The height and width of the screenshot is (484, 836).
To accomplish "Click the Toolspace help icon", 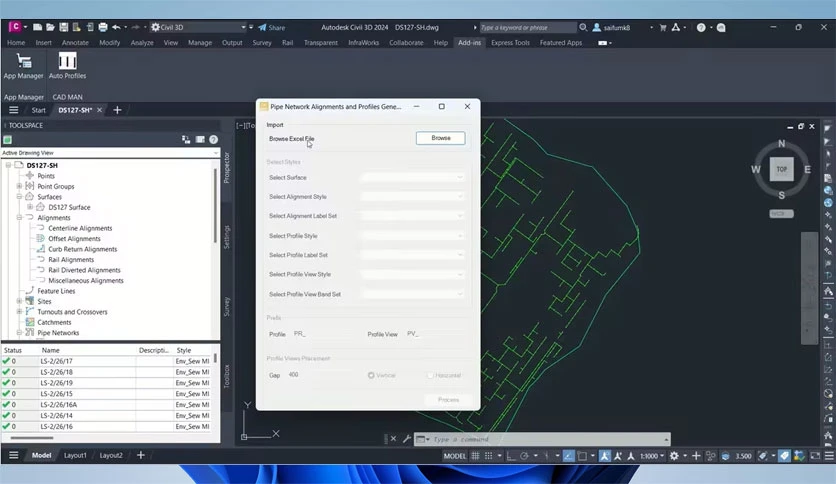I will 213,140.
